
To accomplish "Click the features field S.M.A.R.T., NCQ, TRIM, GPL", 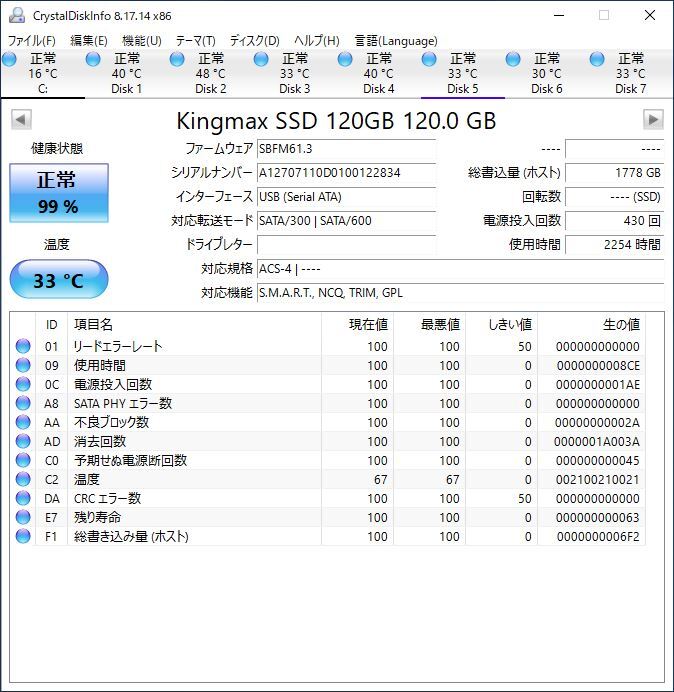I will tap(460, 293).
